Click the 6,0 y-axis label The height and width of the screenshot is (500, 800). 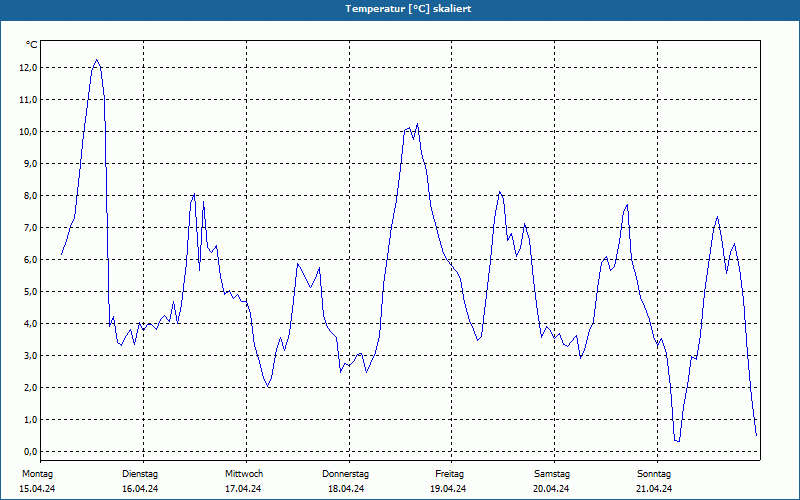(29, 260)
